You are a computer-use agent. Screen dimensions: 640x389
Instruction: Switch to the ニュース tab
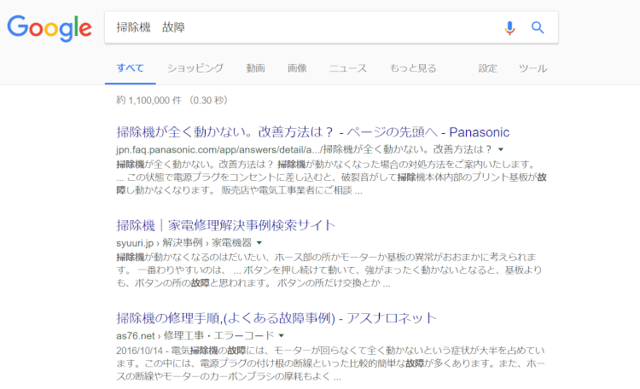[x=348, y=68]
